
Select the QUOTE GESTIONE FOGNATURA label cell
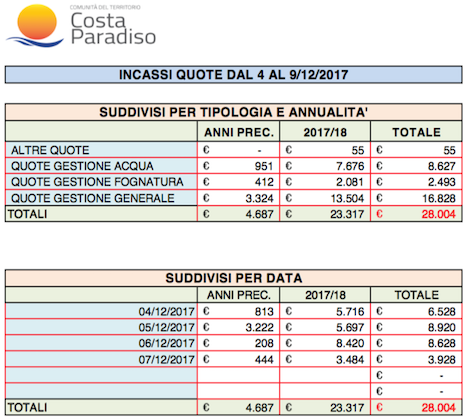coord(101,182)
